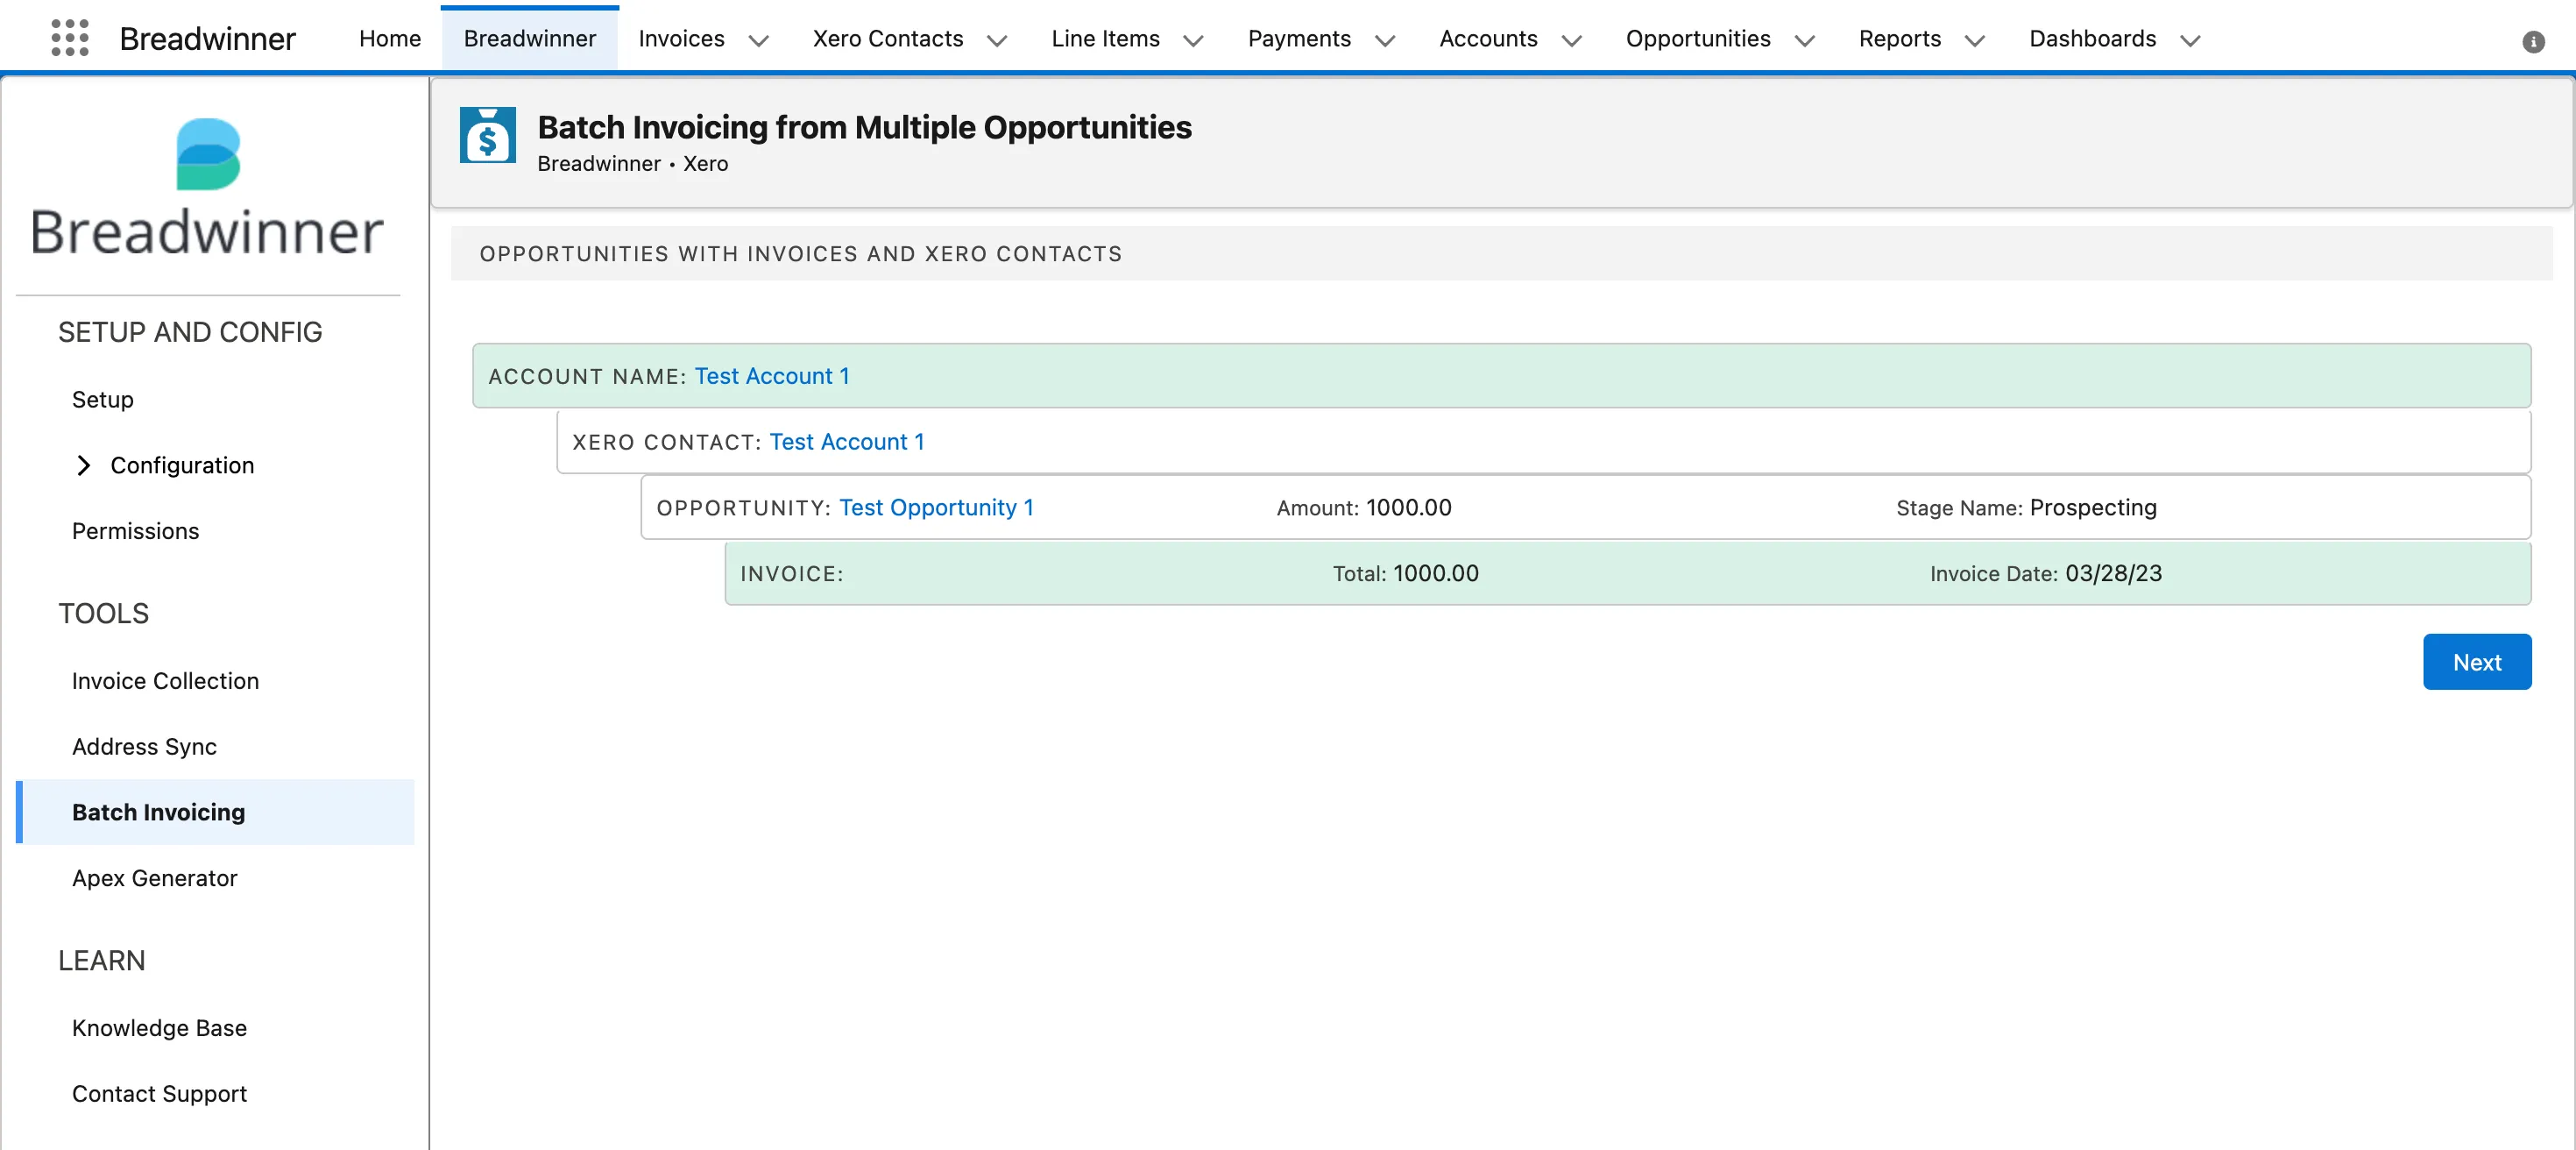Click the Invoice Date 03/28/23 value
Image resolution: width=2576 pixels, height=1150 pixels.
pos(2113,573)
